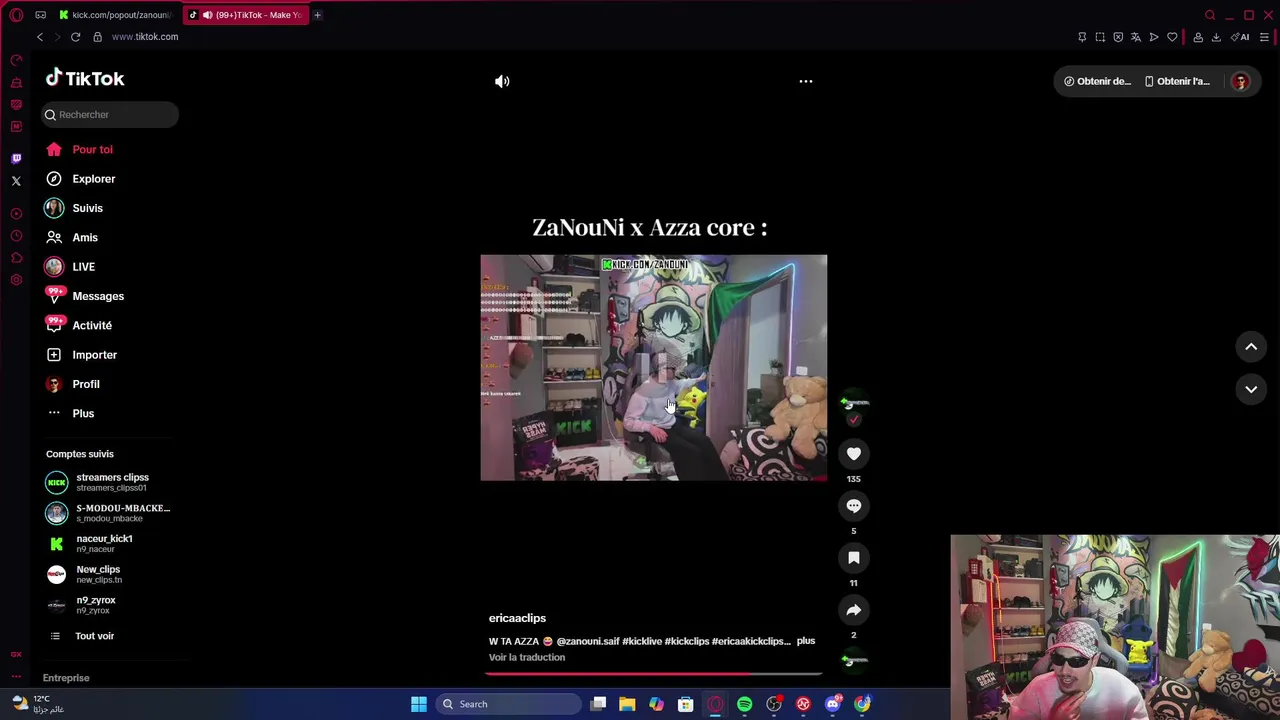Open naceur_kick1 followed account

pos(89,544)
